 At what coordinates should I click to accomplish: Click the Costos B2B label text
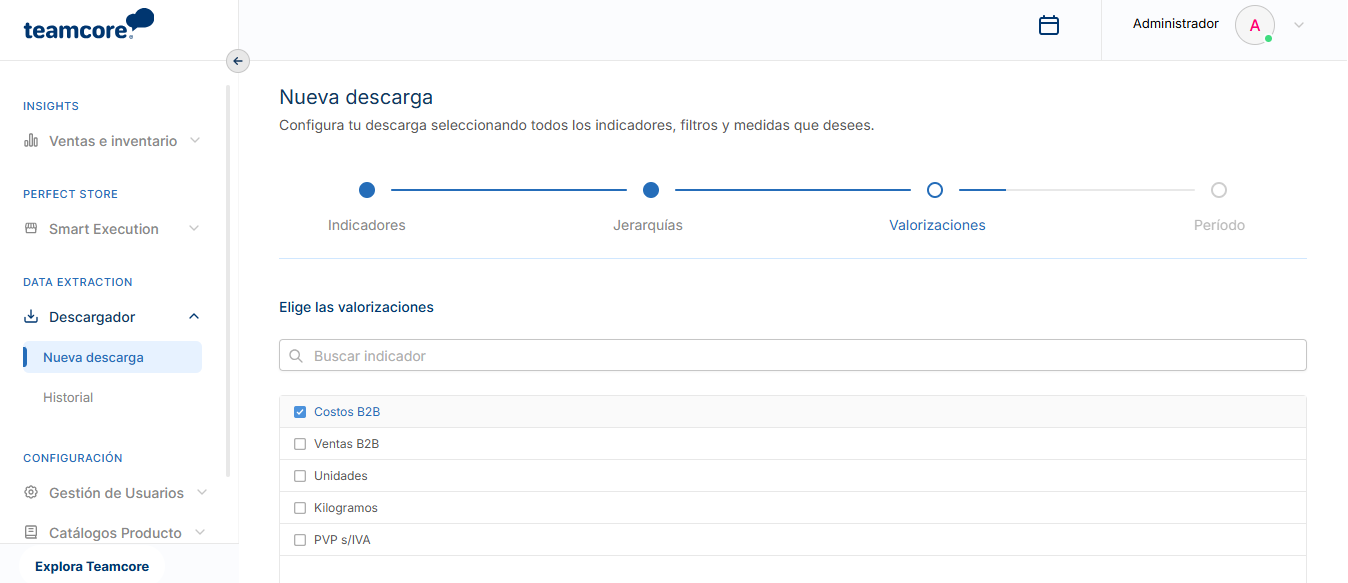coord(347,412)
